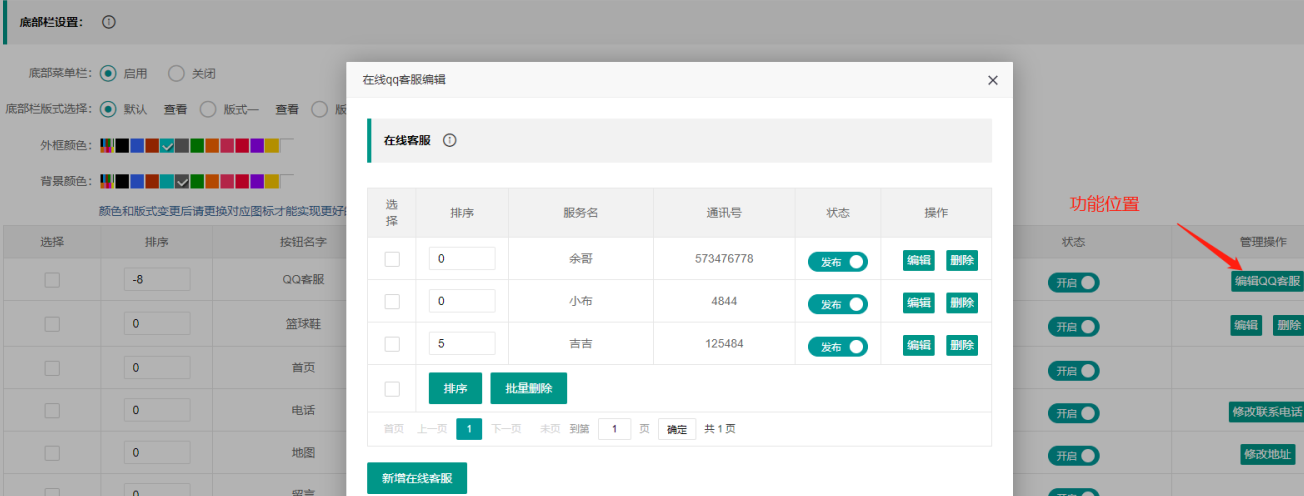Screen dimensions: 1304x496
Task: Click info icon beside 底部栏设置 title
Action: 109,22
